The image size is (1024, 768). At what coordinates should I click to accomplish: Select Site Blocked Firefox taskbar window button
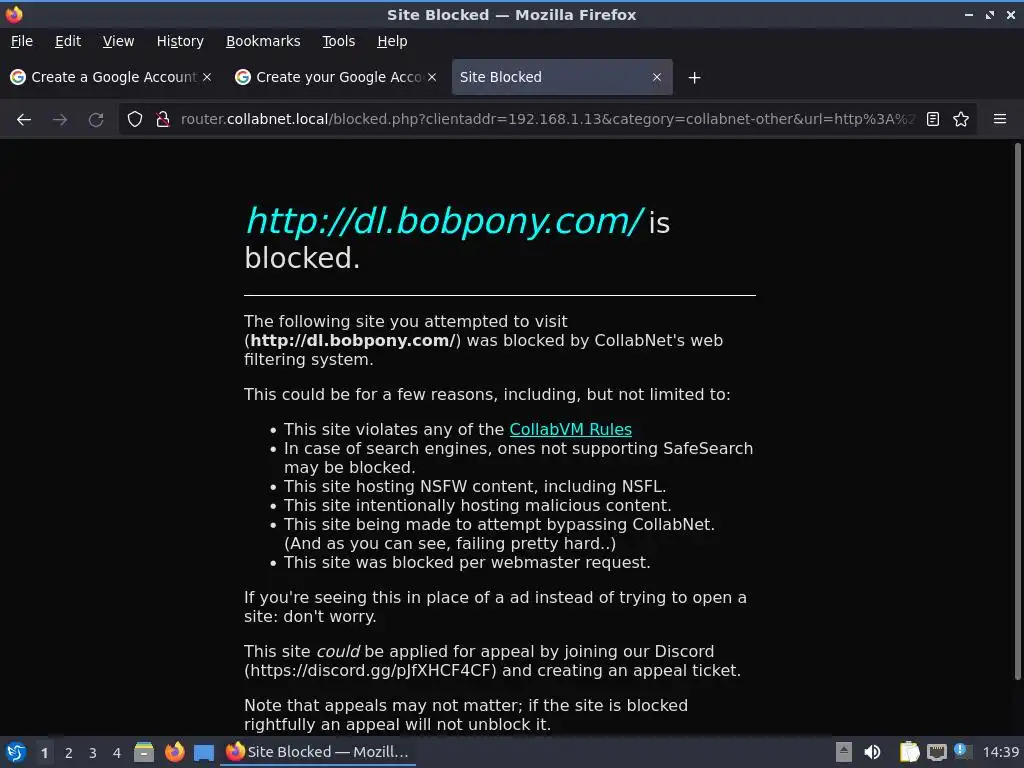[x=318, y=752]
